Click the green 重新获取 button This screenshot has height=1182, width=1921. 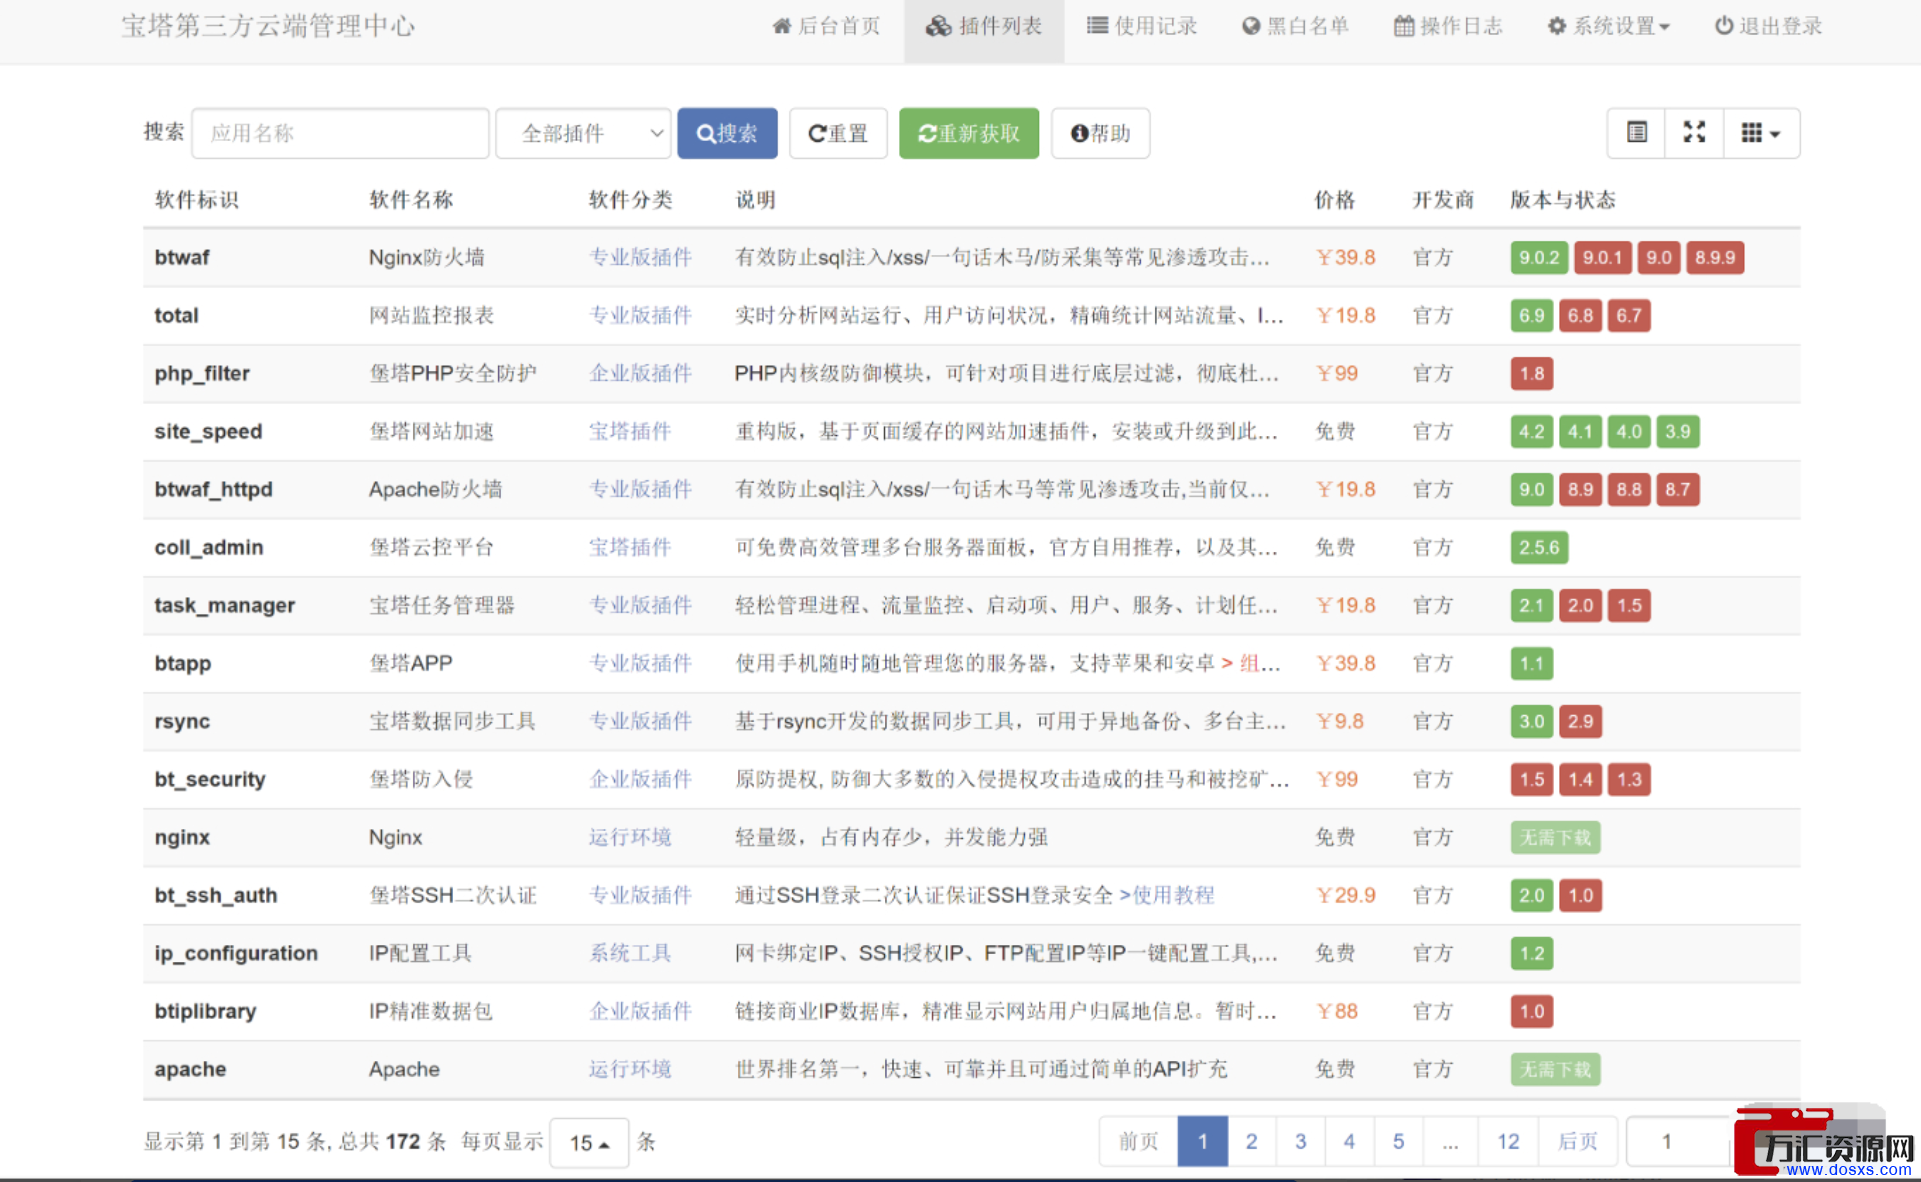[x=969, y=133]
